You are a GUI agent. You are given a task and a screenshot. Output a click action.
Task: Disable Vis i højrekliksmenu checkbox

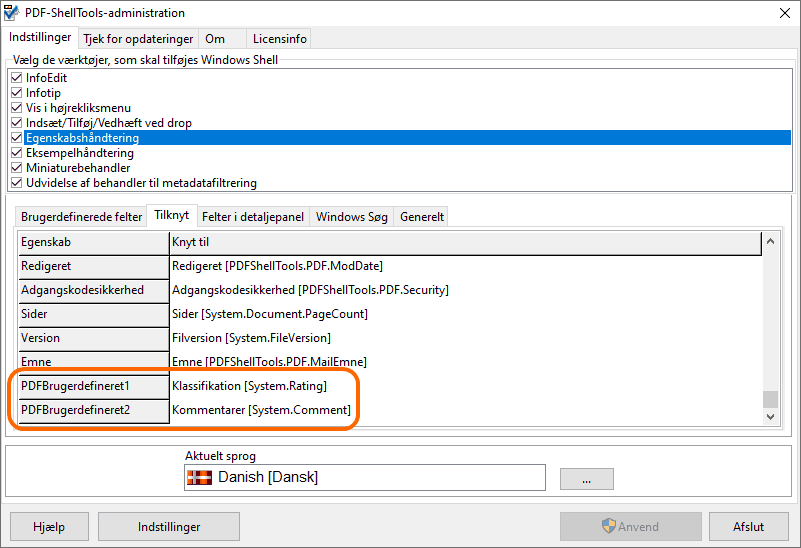point(16,108)
